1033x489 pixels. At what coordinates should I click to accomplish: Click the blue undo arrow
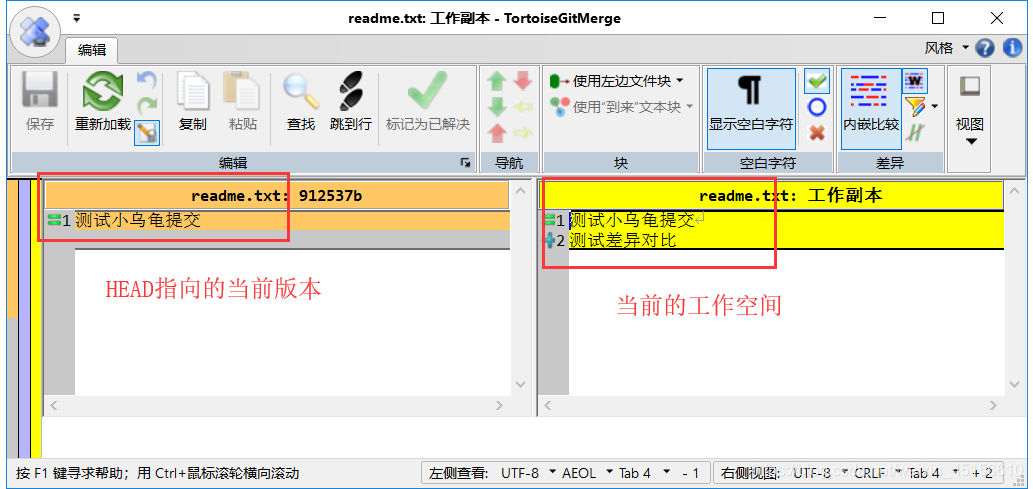[146, 80]
